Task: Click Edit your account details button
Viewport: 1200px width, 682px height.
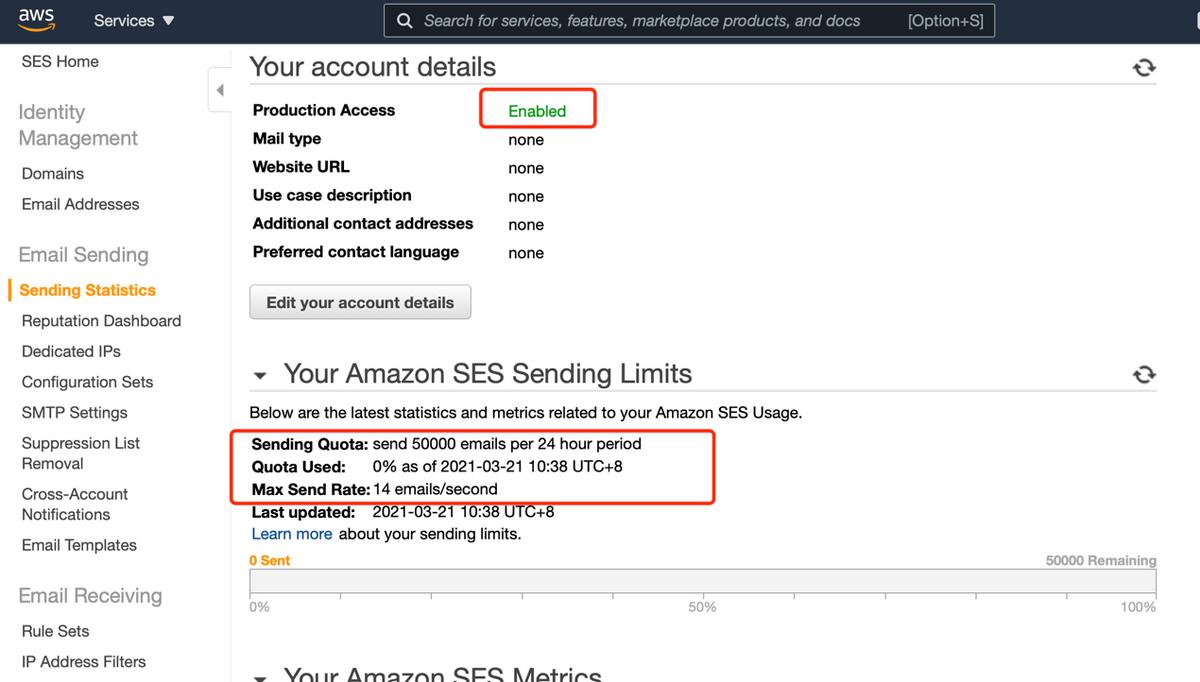Action: 360,303
